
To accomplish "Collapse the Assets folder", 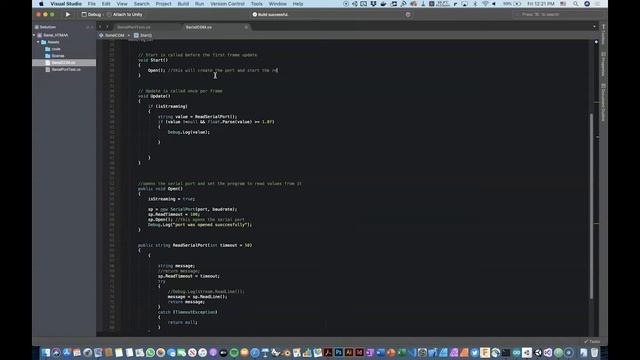I will coord(38,42).
